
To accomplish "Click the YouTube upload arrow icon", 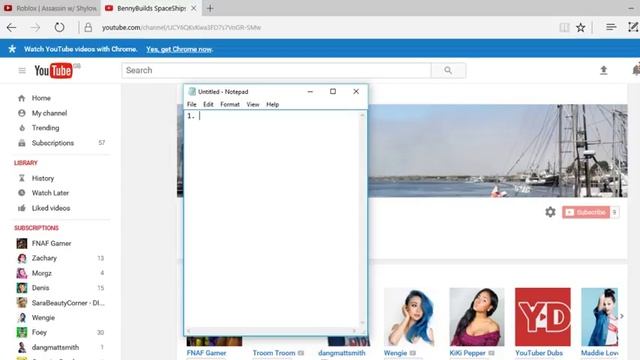I will point(604,70).
